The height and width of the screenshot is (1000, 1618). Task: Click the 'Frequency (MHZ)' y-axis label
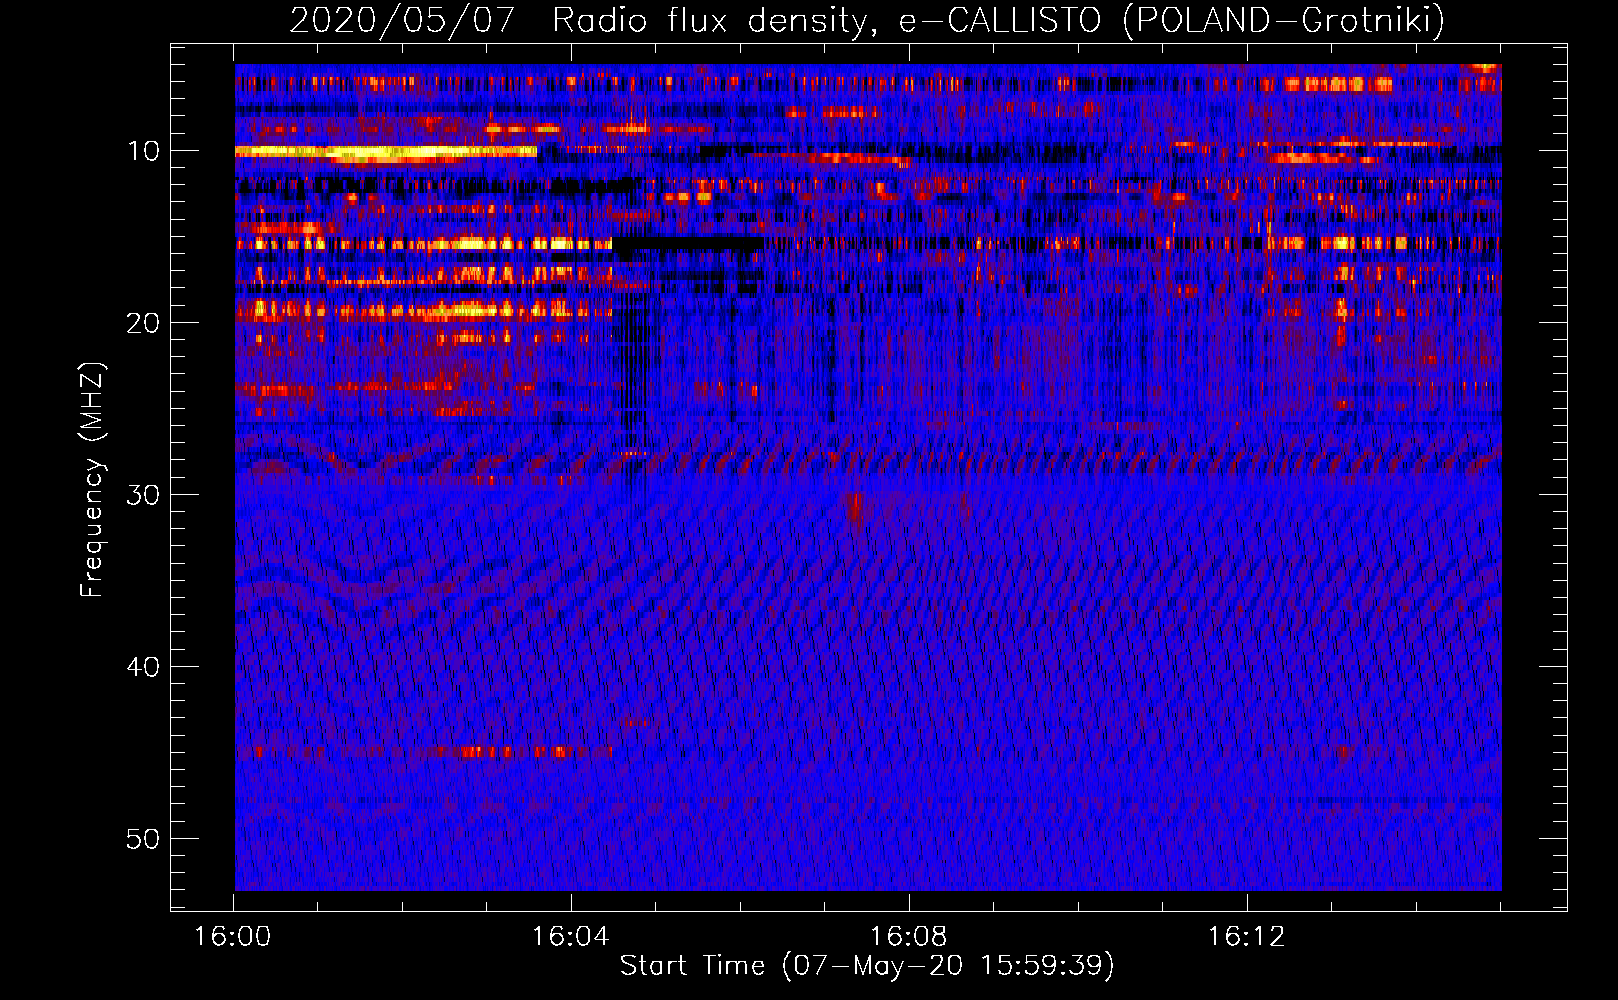pos(92,480)
